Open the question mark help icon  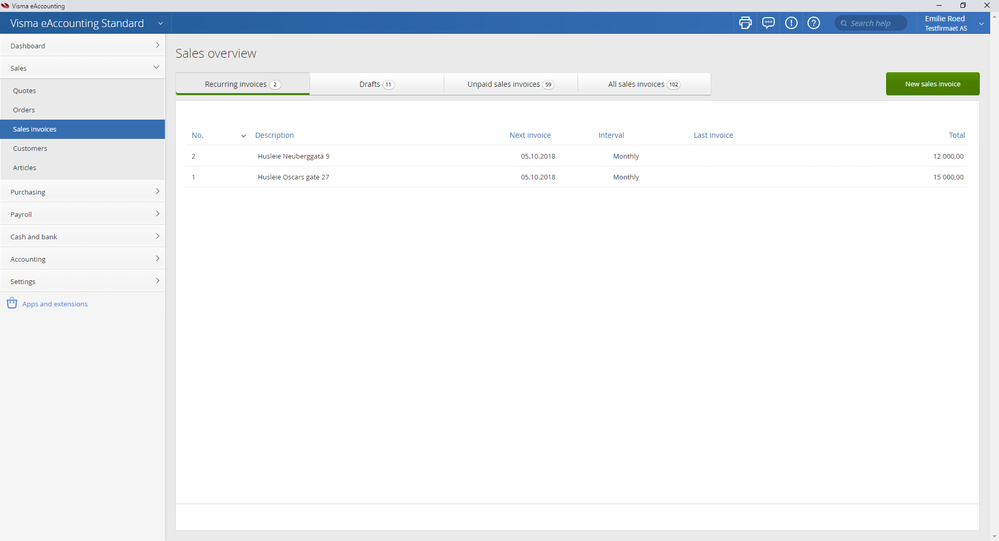[814, 23]
